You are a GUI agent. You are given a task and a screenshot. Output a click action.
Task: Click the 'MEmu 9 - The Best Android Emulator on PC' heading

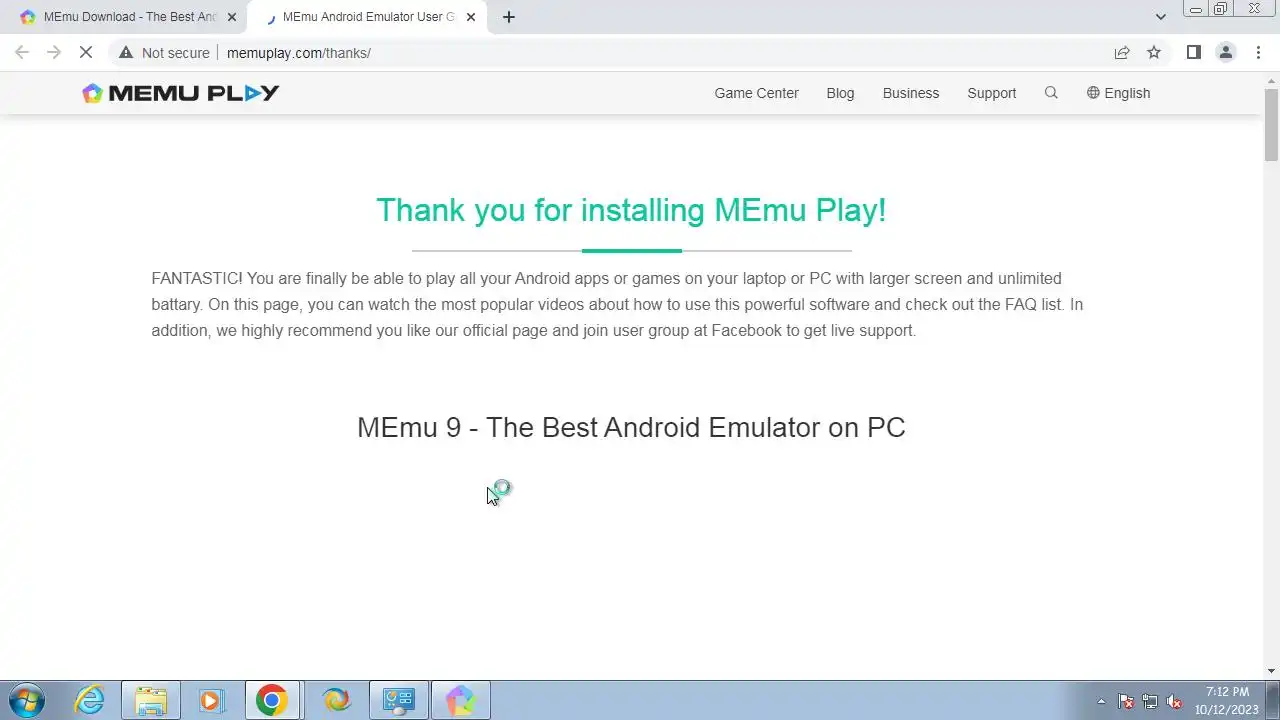pos(631,427)
